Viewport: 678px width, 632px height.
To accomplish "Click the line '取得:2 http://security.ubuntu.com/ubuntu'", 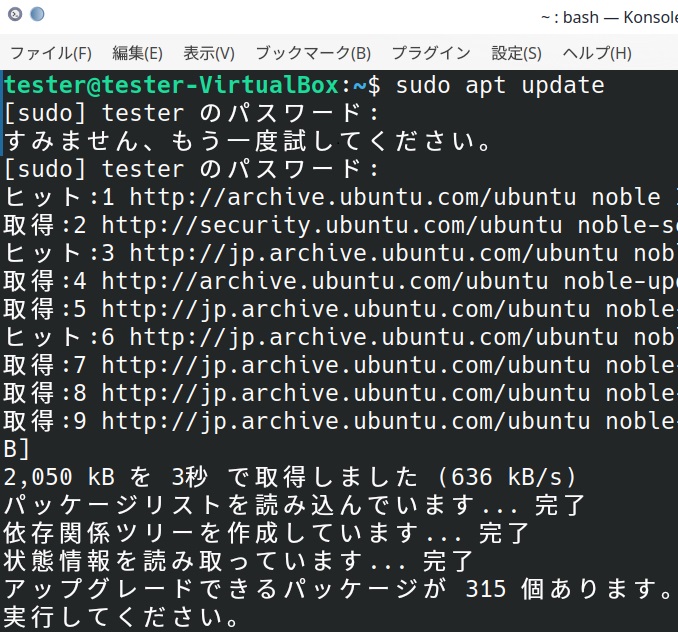I will pyautogui.click(x=283, y=225).
